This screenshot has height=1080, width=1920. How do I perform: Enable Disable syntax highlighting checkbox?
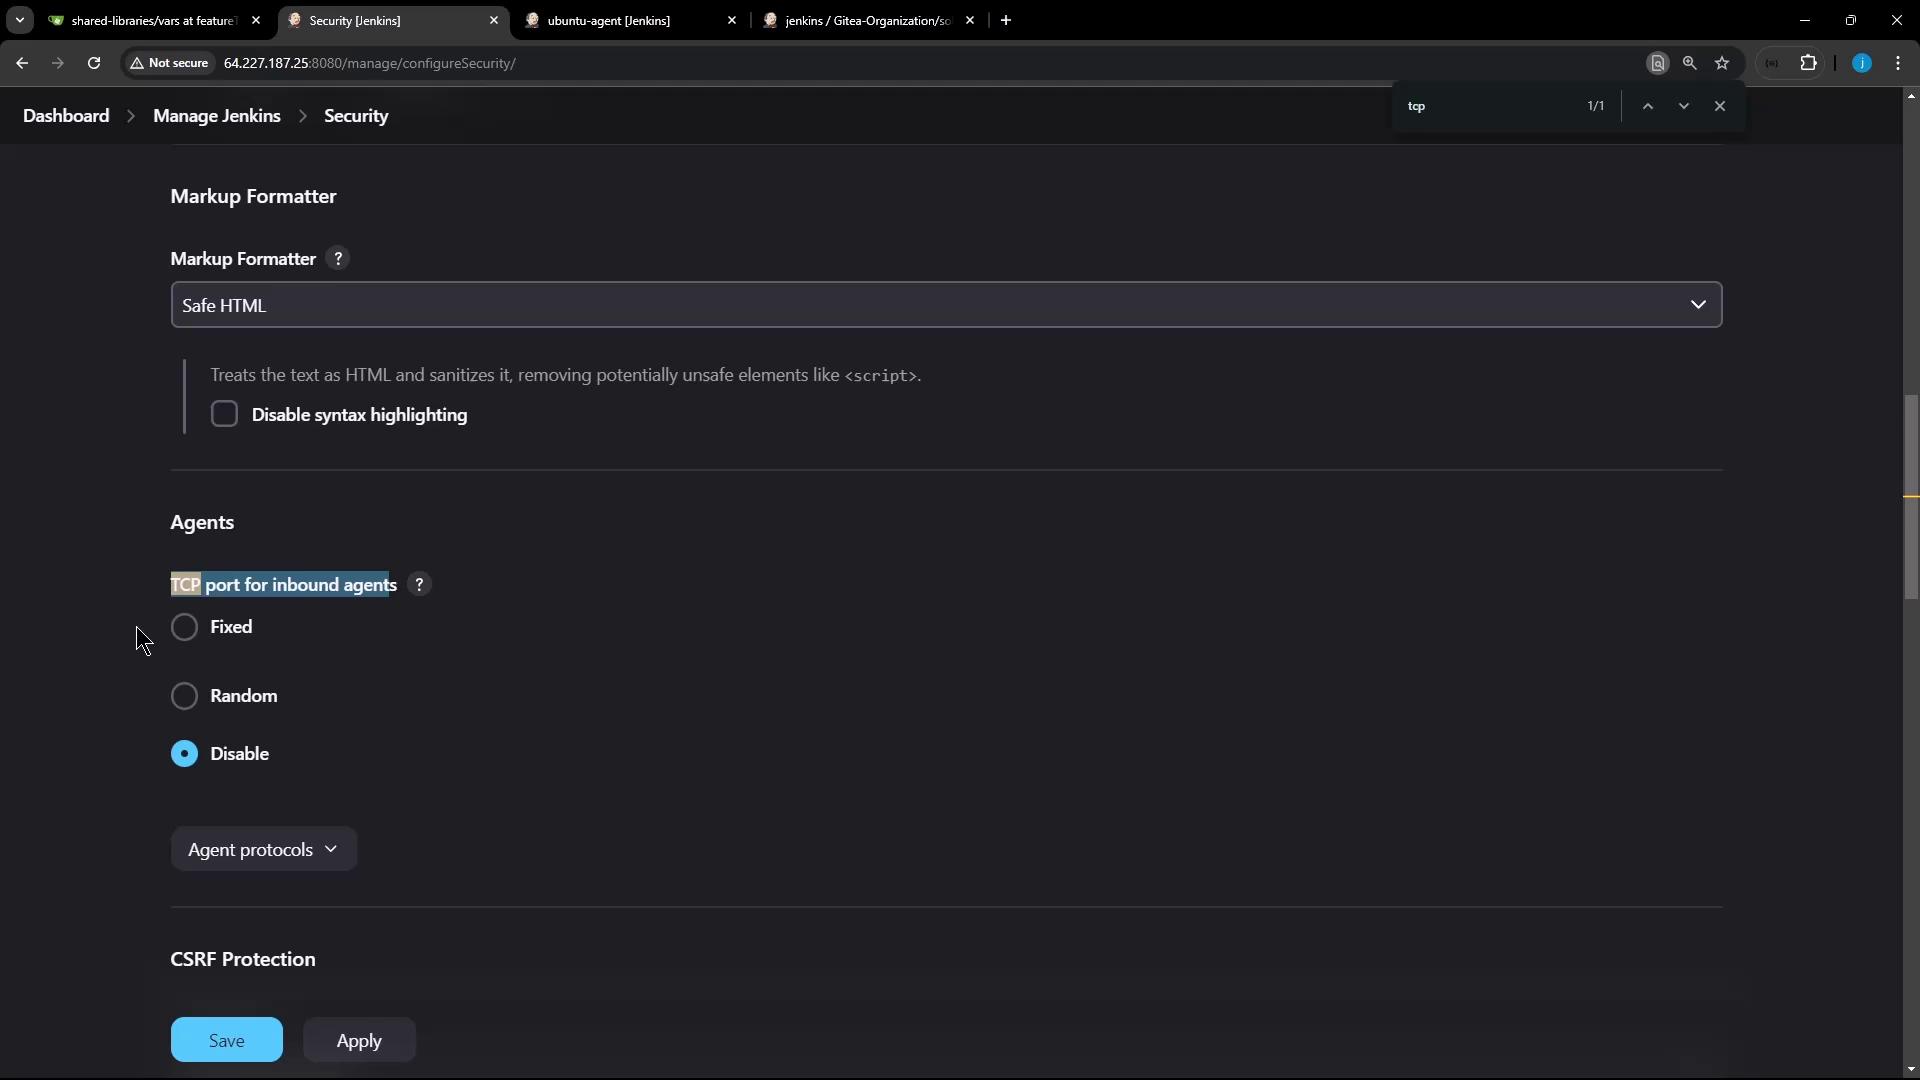pyautogui.click(x=224, y=415)
